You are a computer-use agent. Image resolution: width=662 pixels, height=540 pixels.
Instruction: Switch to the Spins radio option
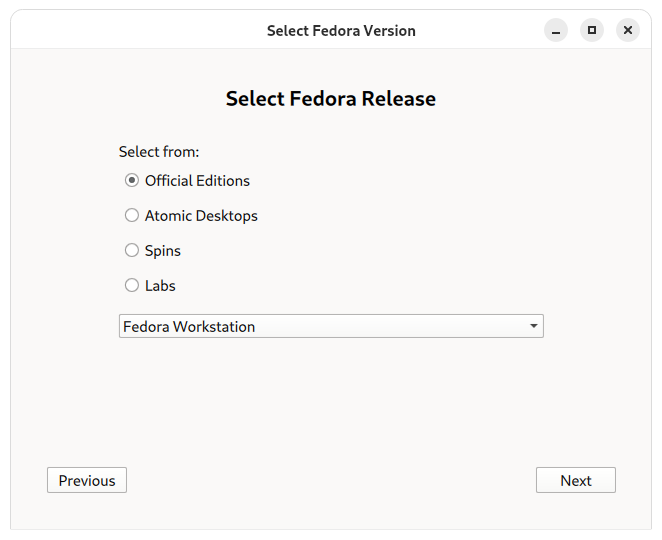click(x=132, y=251)
